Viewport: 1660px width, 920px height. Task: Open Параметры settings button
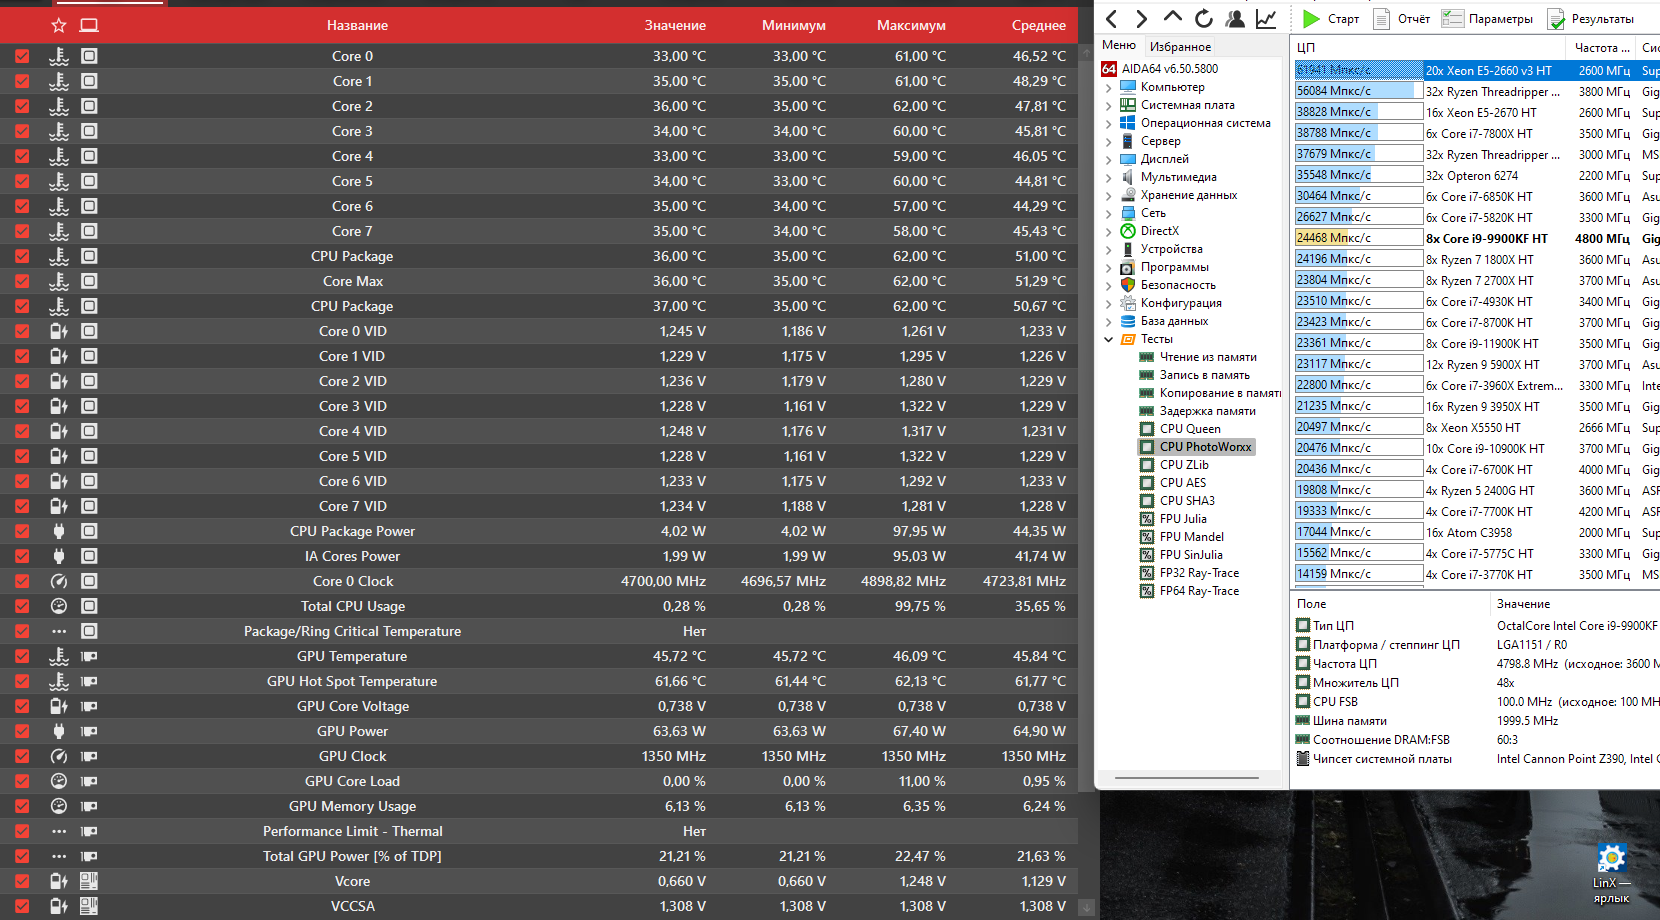click(1488, 18)
